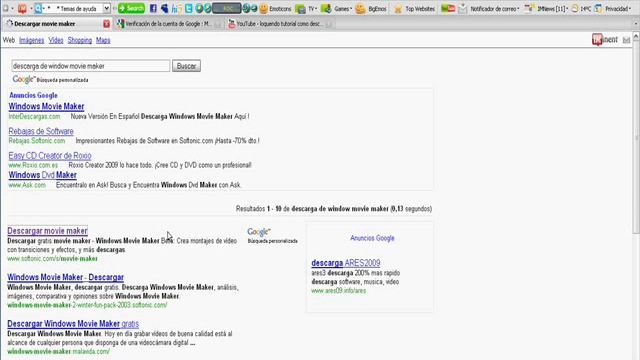This screenshot has height=360, width=640.
Task: Click the BigEmos toolbar icon
Action: pyautogui.click(x=360, y=9)
